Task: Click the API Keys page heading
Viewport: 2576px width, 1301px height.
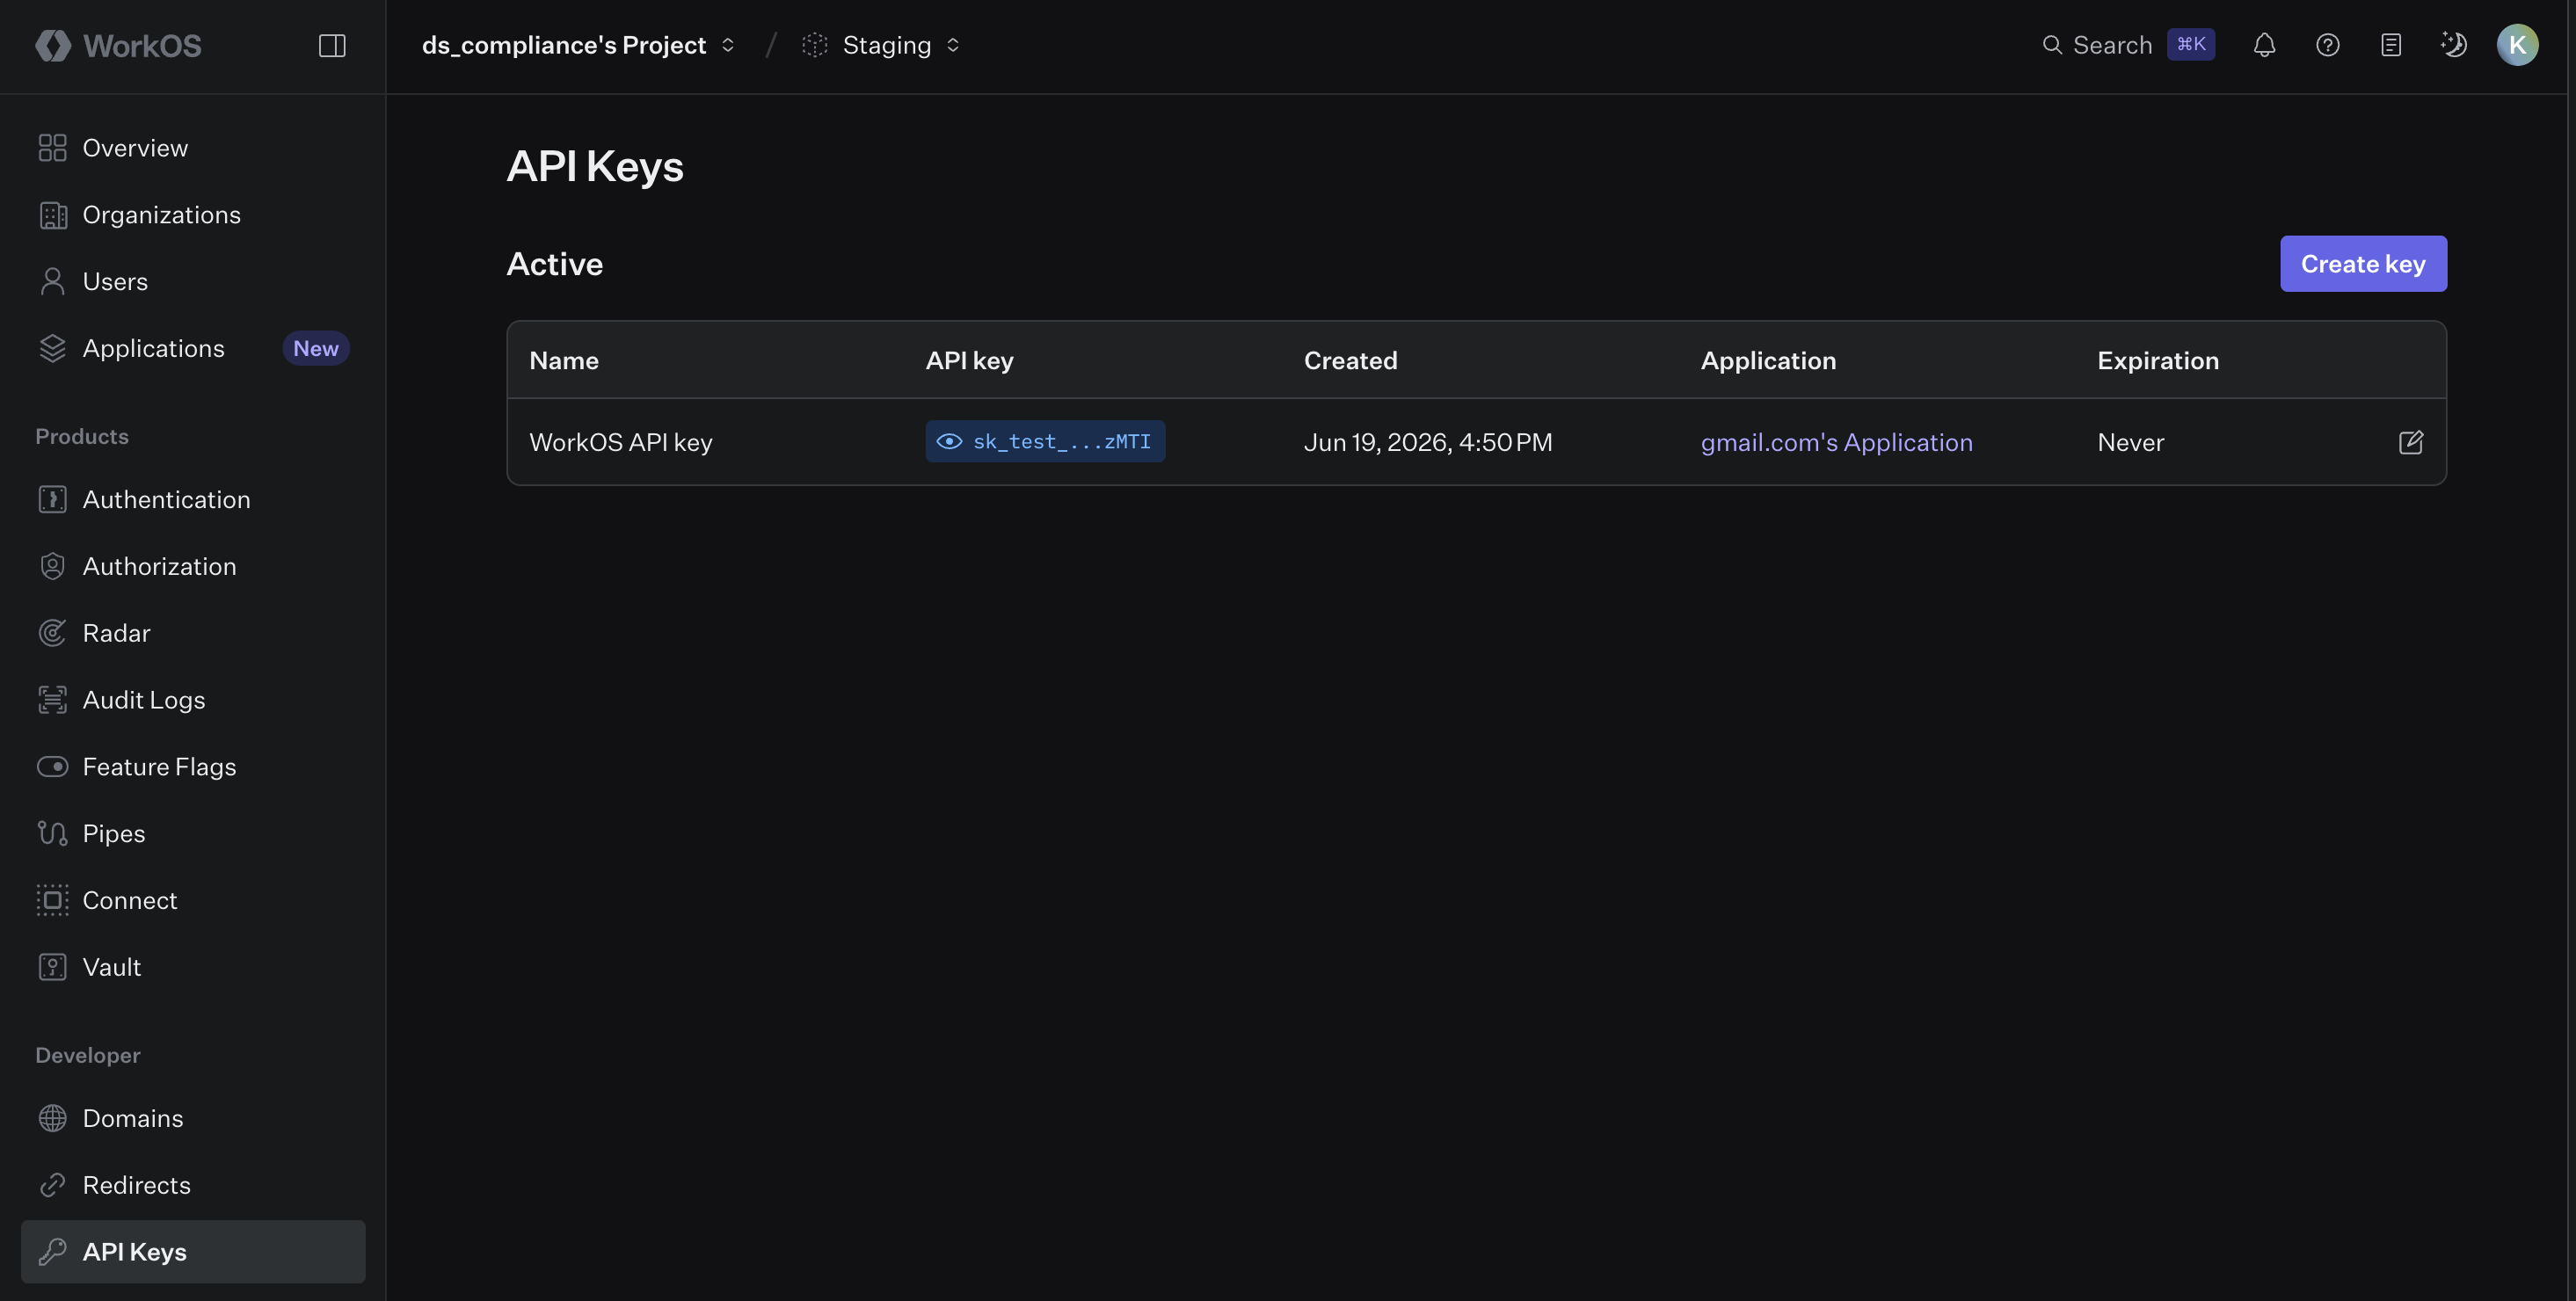Action: click(595, 166)
